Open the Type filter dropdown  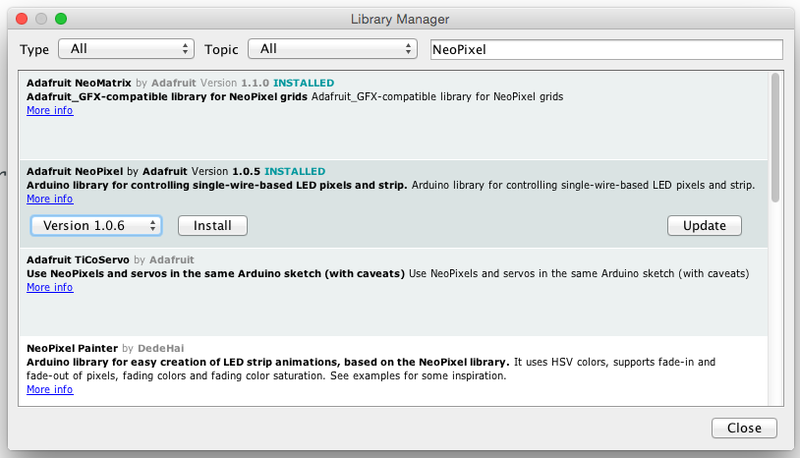(126, 49)
